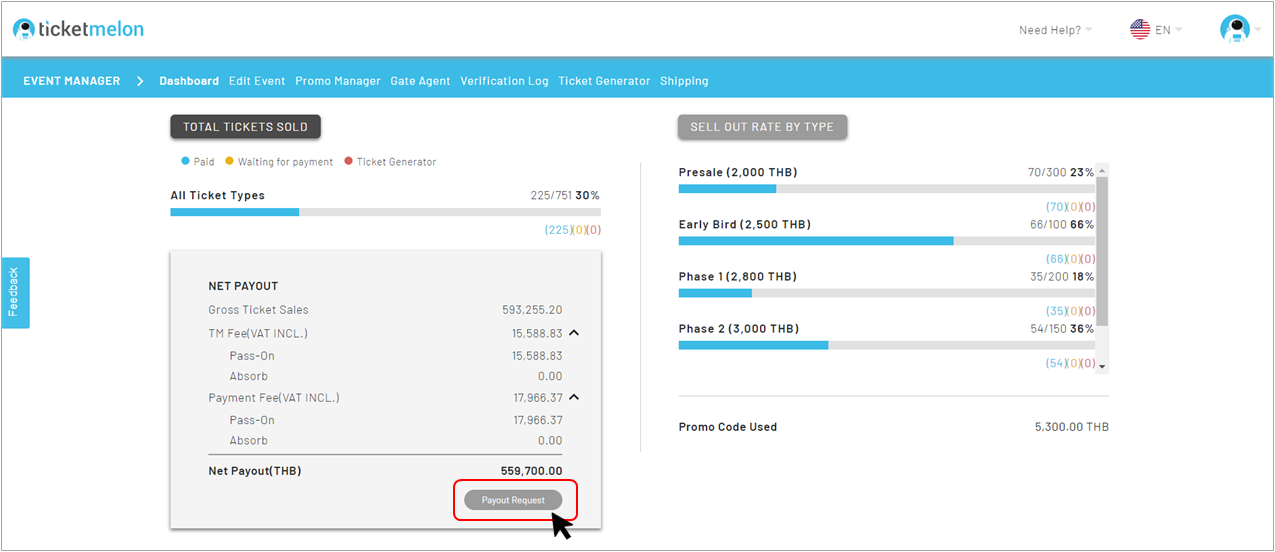Click the 66/100 66% Early Bird count
This screenshot has width=1275, height=552.
click(x=1062, y=225)
